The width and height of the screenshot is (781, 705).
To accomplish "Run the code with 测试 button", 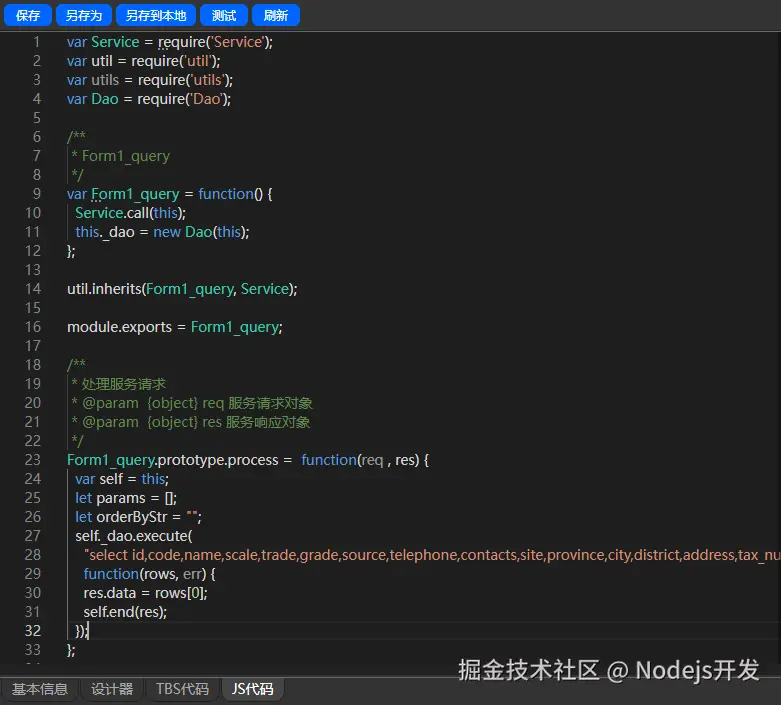I will point(224,15).
